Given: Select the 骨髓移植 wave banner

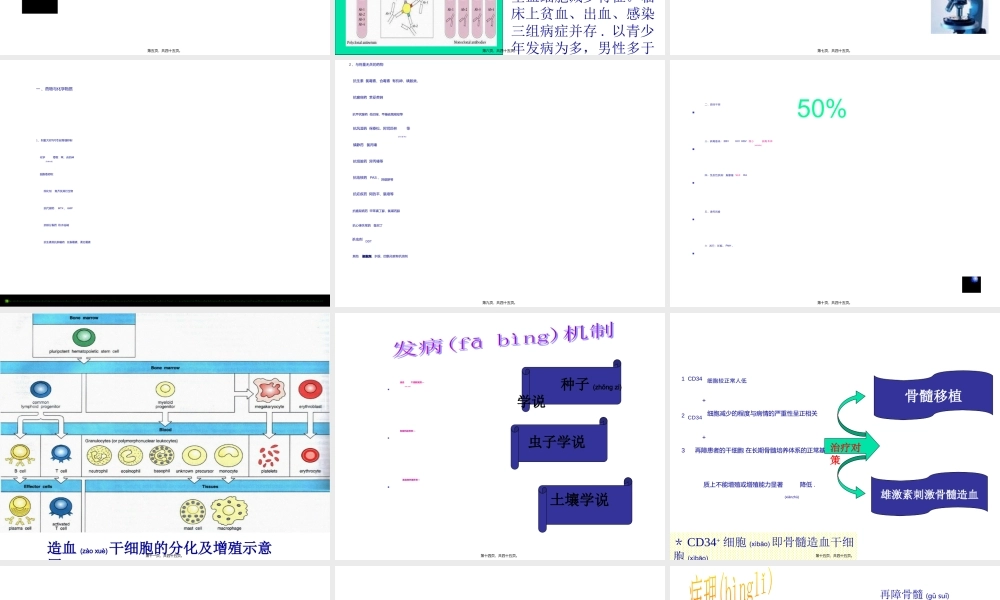Looking at the screenshot, I should point(933,395).
